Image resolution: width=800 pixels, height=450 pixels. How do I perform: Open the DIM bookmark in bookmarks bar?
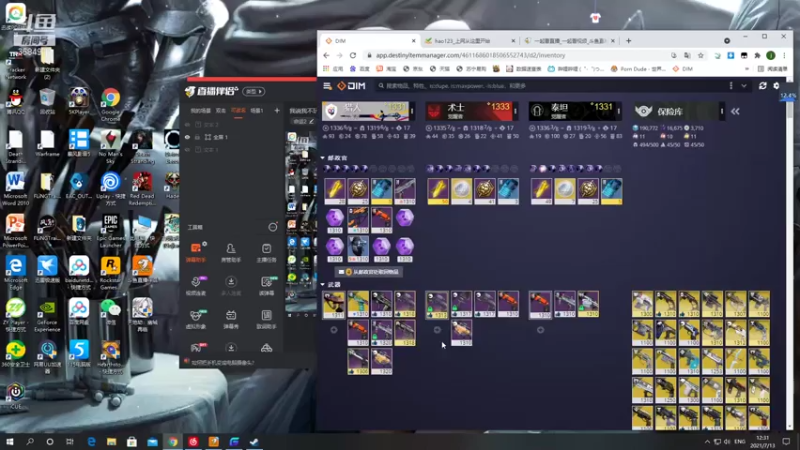point(683,68)
